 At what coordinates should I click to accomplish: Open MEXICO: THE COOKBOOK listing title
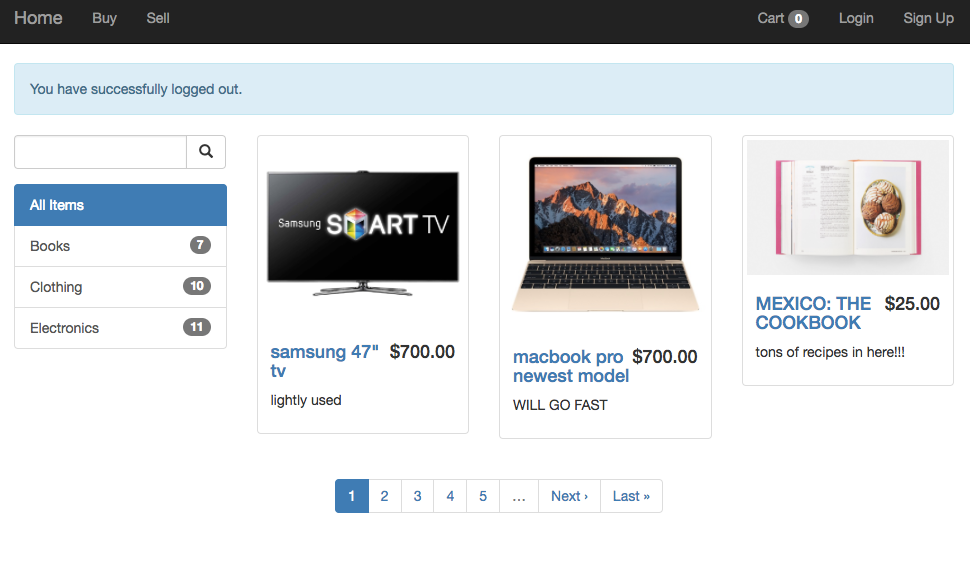pyautogui.click(x=813, y=313)
